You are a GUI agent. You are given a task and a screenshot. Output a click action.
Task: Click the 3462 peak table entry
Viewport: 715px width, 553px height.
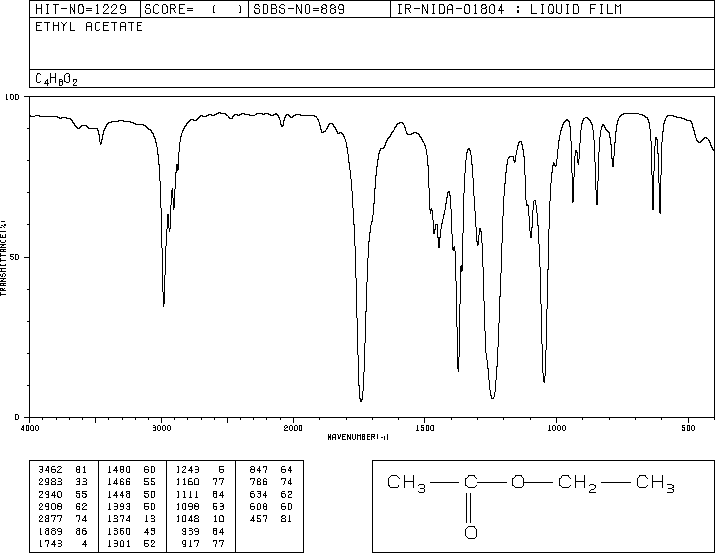[63, 470]
